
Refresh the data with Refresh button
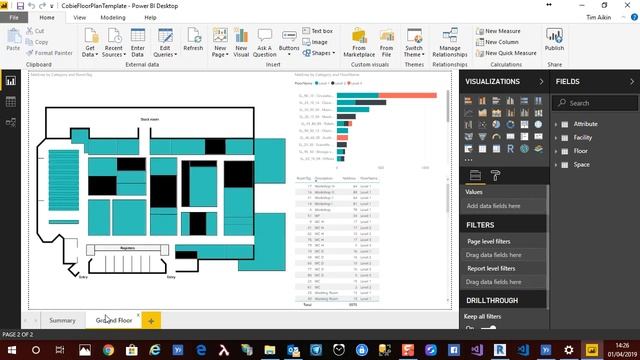[x=193, y=40]
